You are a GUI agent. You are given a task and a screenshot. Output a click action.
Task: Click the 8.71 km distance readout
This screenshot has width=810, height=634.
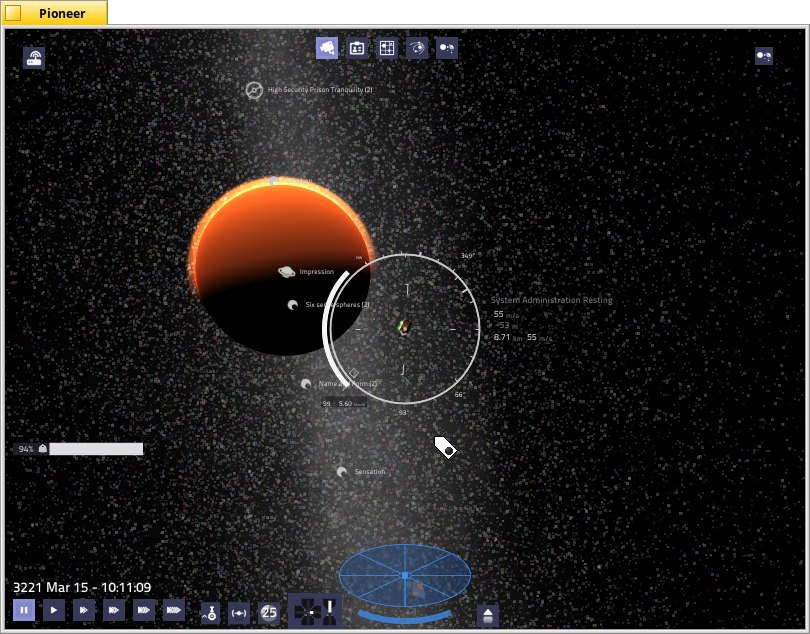tap(508, 337)
